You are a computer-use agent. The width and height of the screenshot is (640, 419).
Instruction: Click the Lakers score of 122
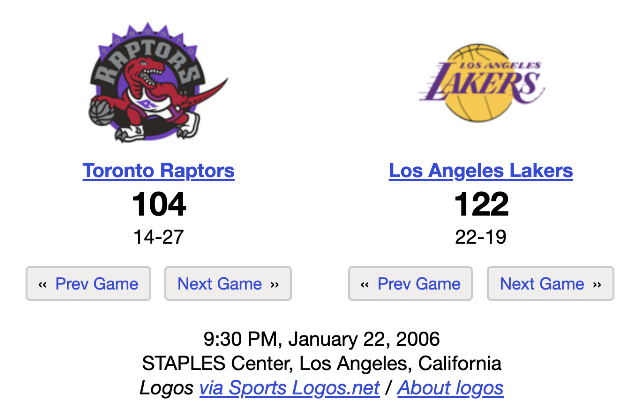(x=481, y=204)
